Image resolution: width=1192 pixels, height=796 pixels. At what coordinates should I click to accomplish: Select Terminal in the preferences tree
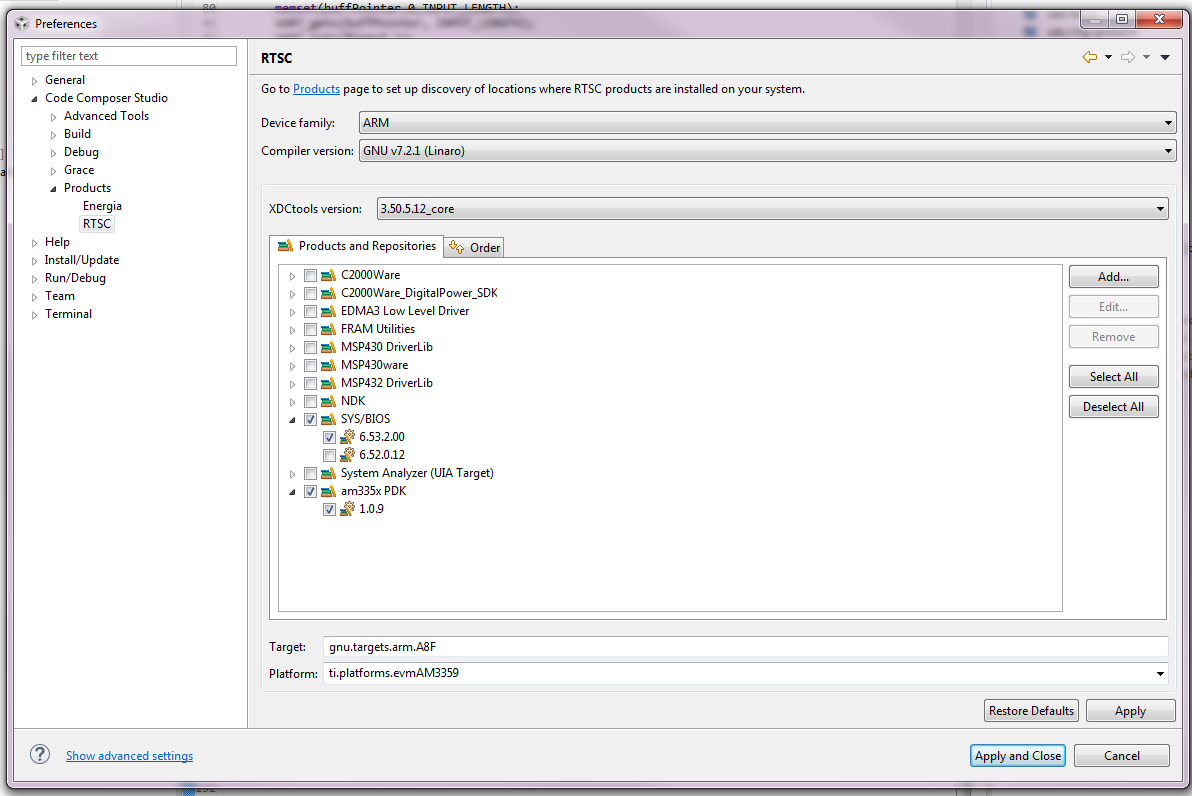(x=68, y=314)
